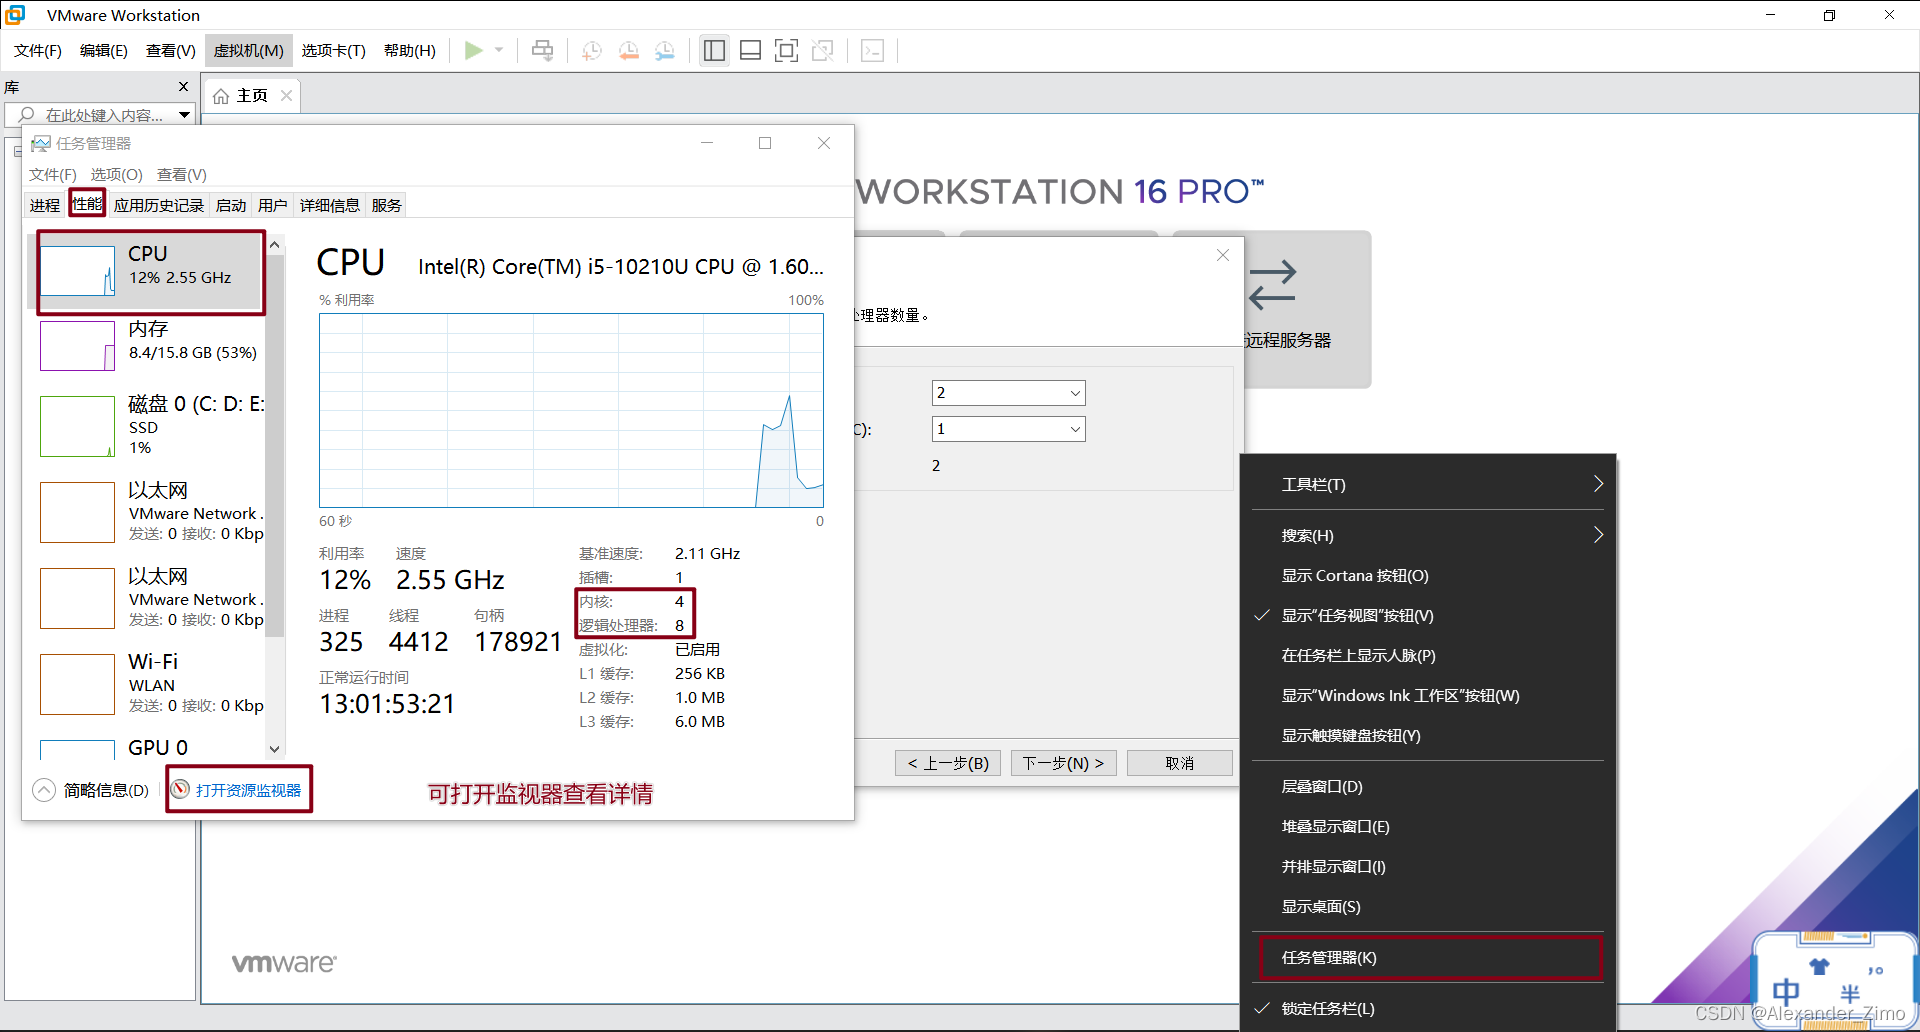Click the 上一步(B) back button
Viewport: 1920px width, 1032px height.
(x=948, y=763)
